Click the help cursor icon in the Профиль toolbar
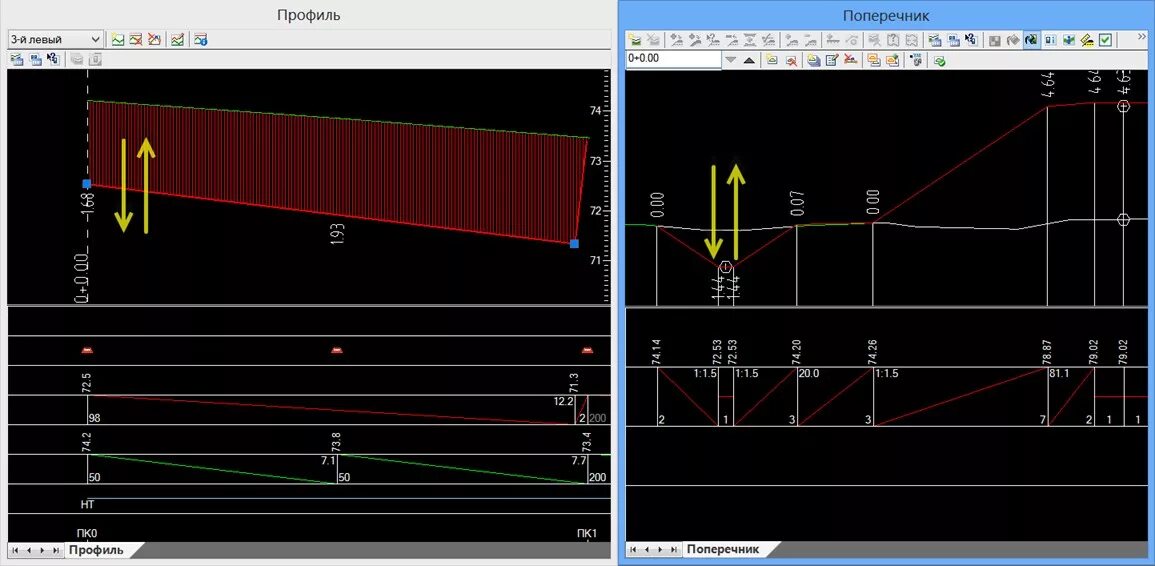The height and width of the screenshot is (566, 1155). [53, 60]
